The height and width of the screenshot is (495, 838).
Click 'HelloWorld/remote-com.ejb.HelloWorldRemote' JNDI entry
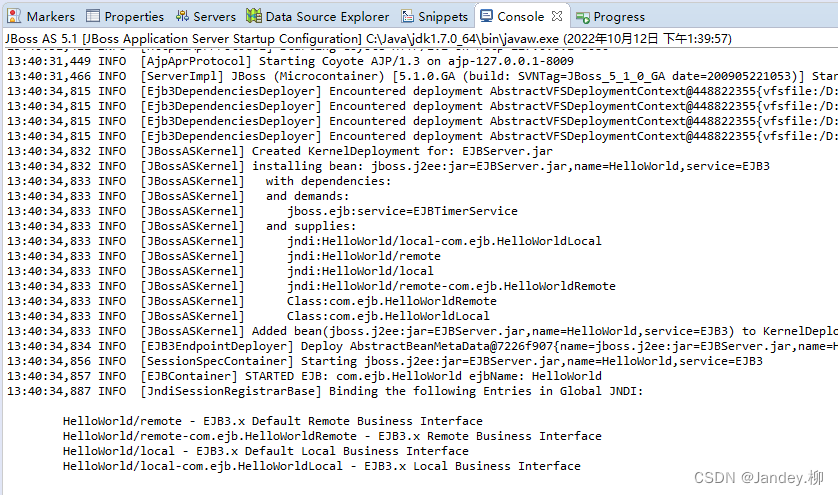pyautogui.click(x=332, y=436)
